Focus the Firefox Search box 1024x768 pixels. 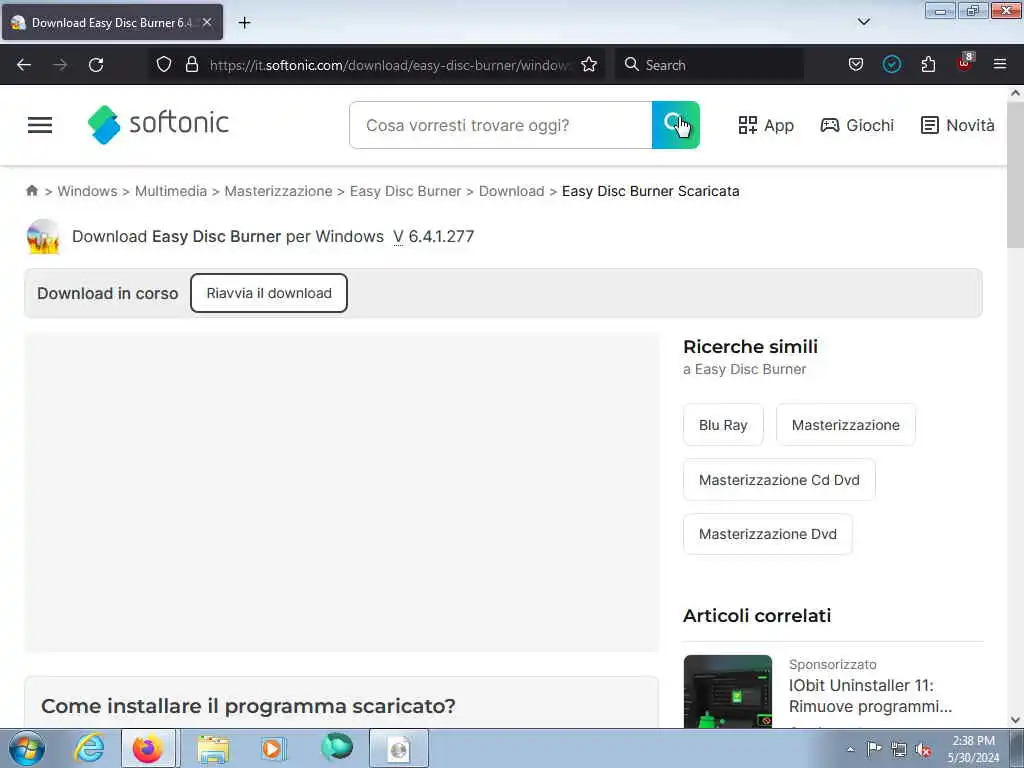pos(709,65)
